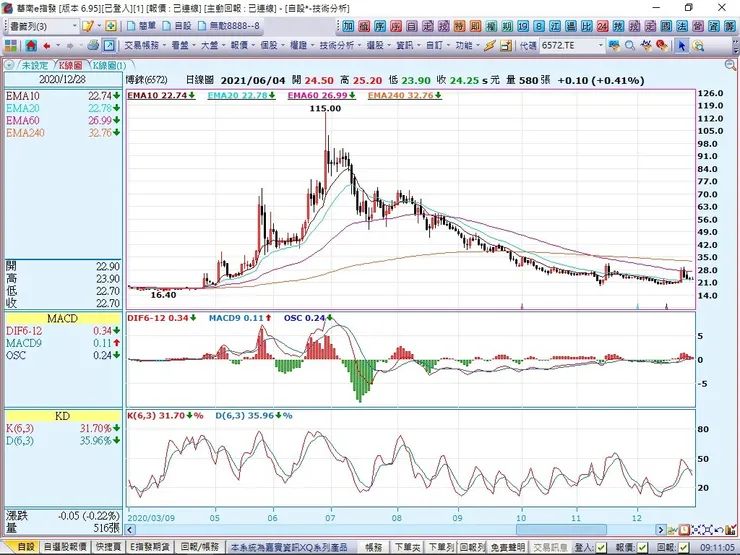Click the 免責聲明 button
Screen dimensions: 740x555
click(x=508, y=547)
